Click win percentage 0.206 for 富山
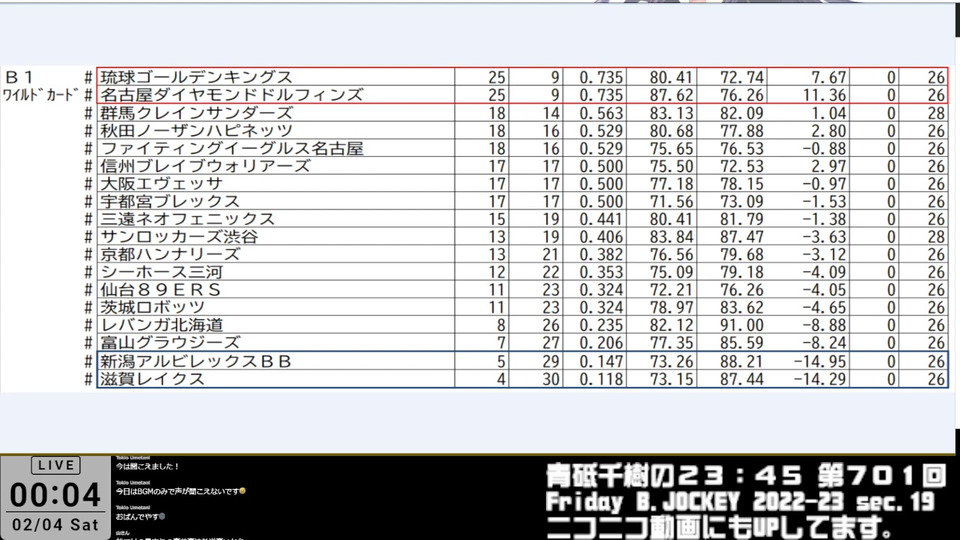The image size is (960, 540). click(601, 344)
